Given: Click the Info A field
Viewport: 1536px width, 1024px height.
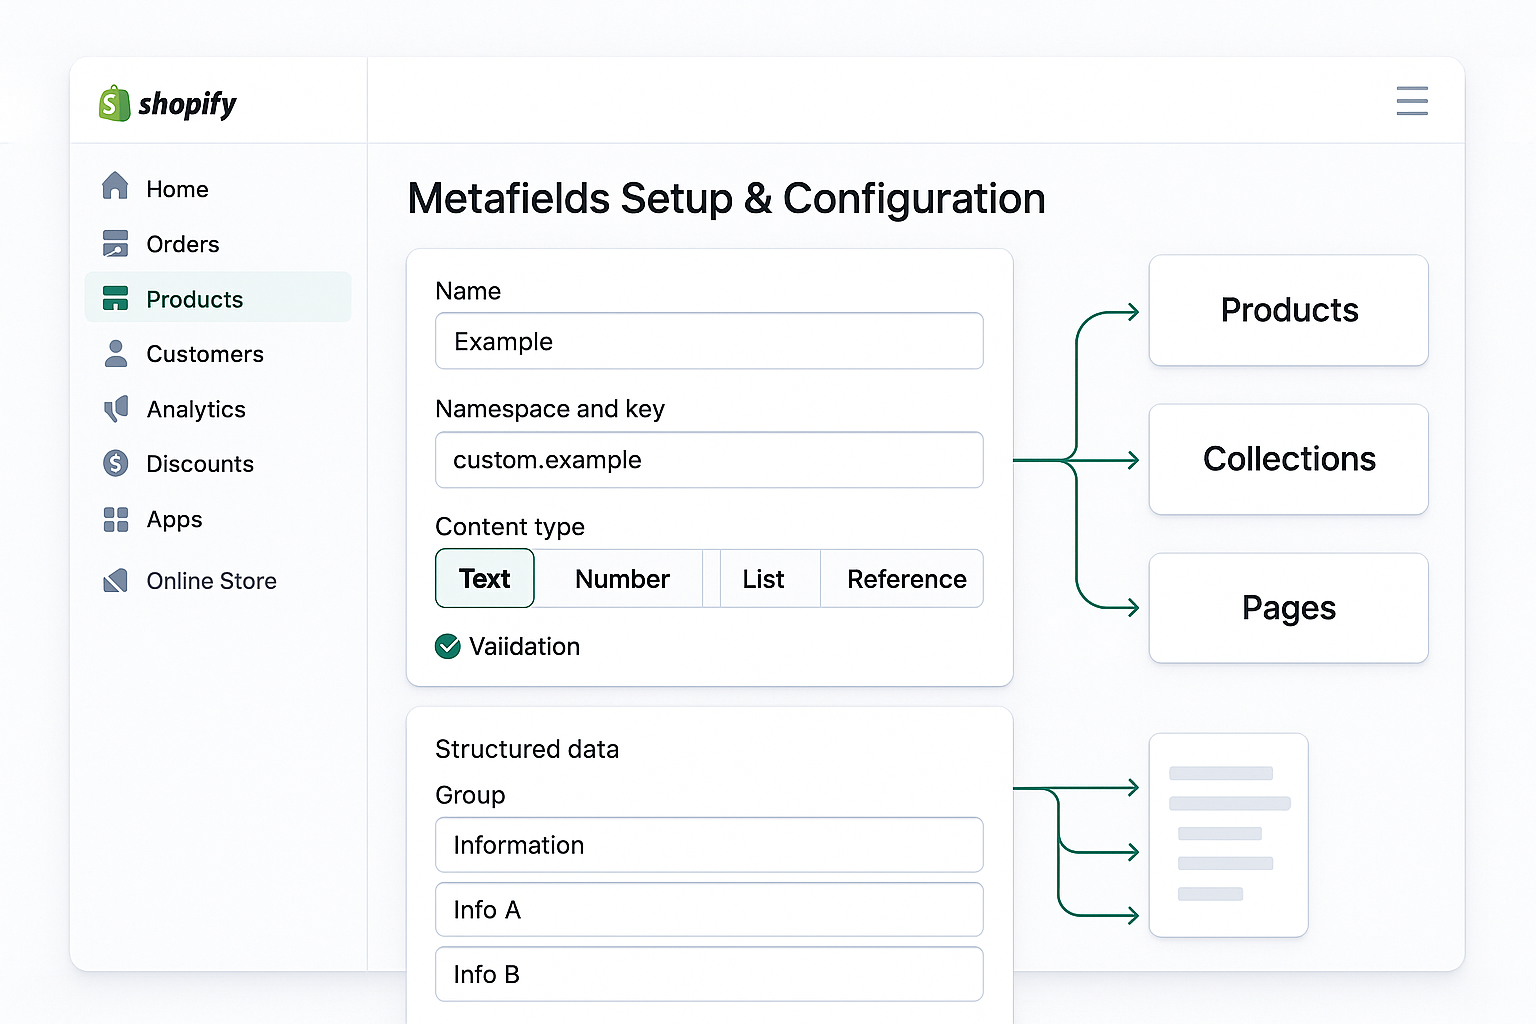Looking at the screenshot, I should coord(709,910).
